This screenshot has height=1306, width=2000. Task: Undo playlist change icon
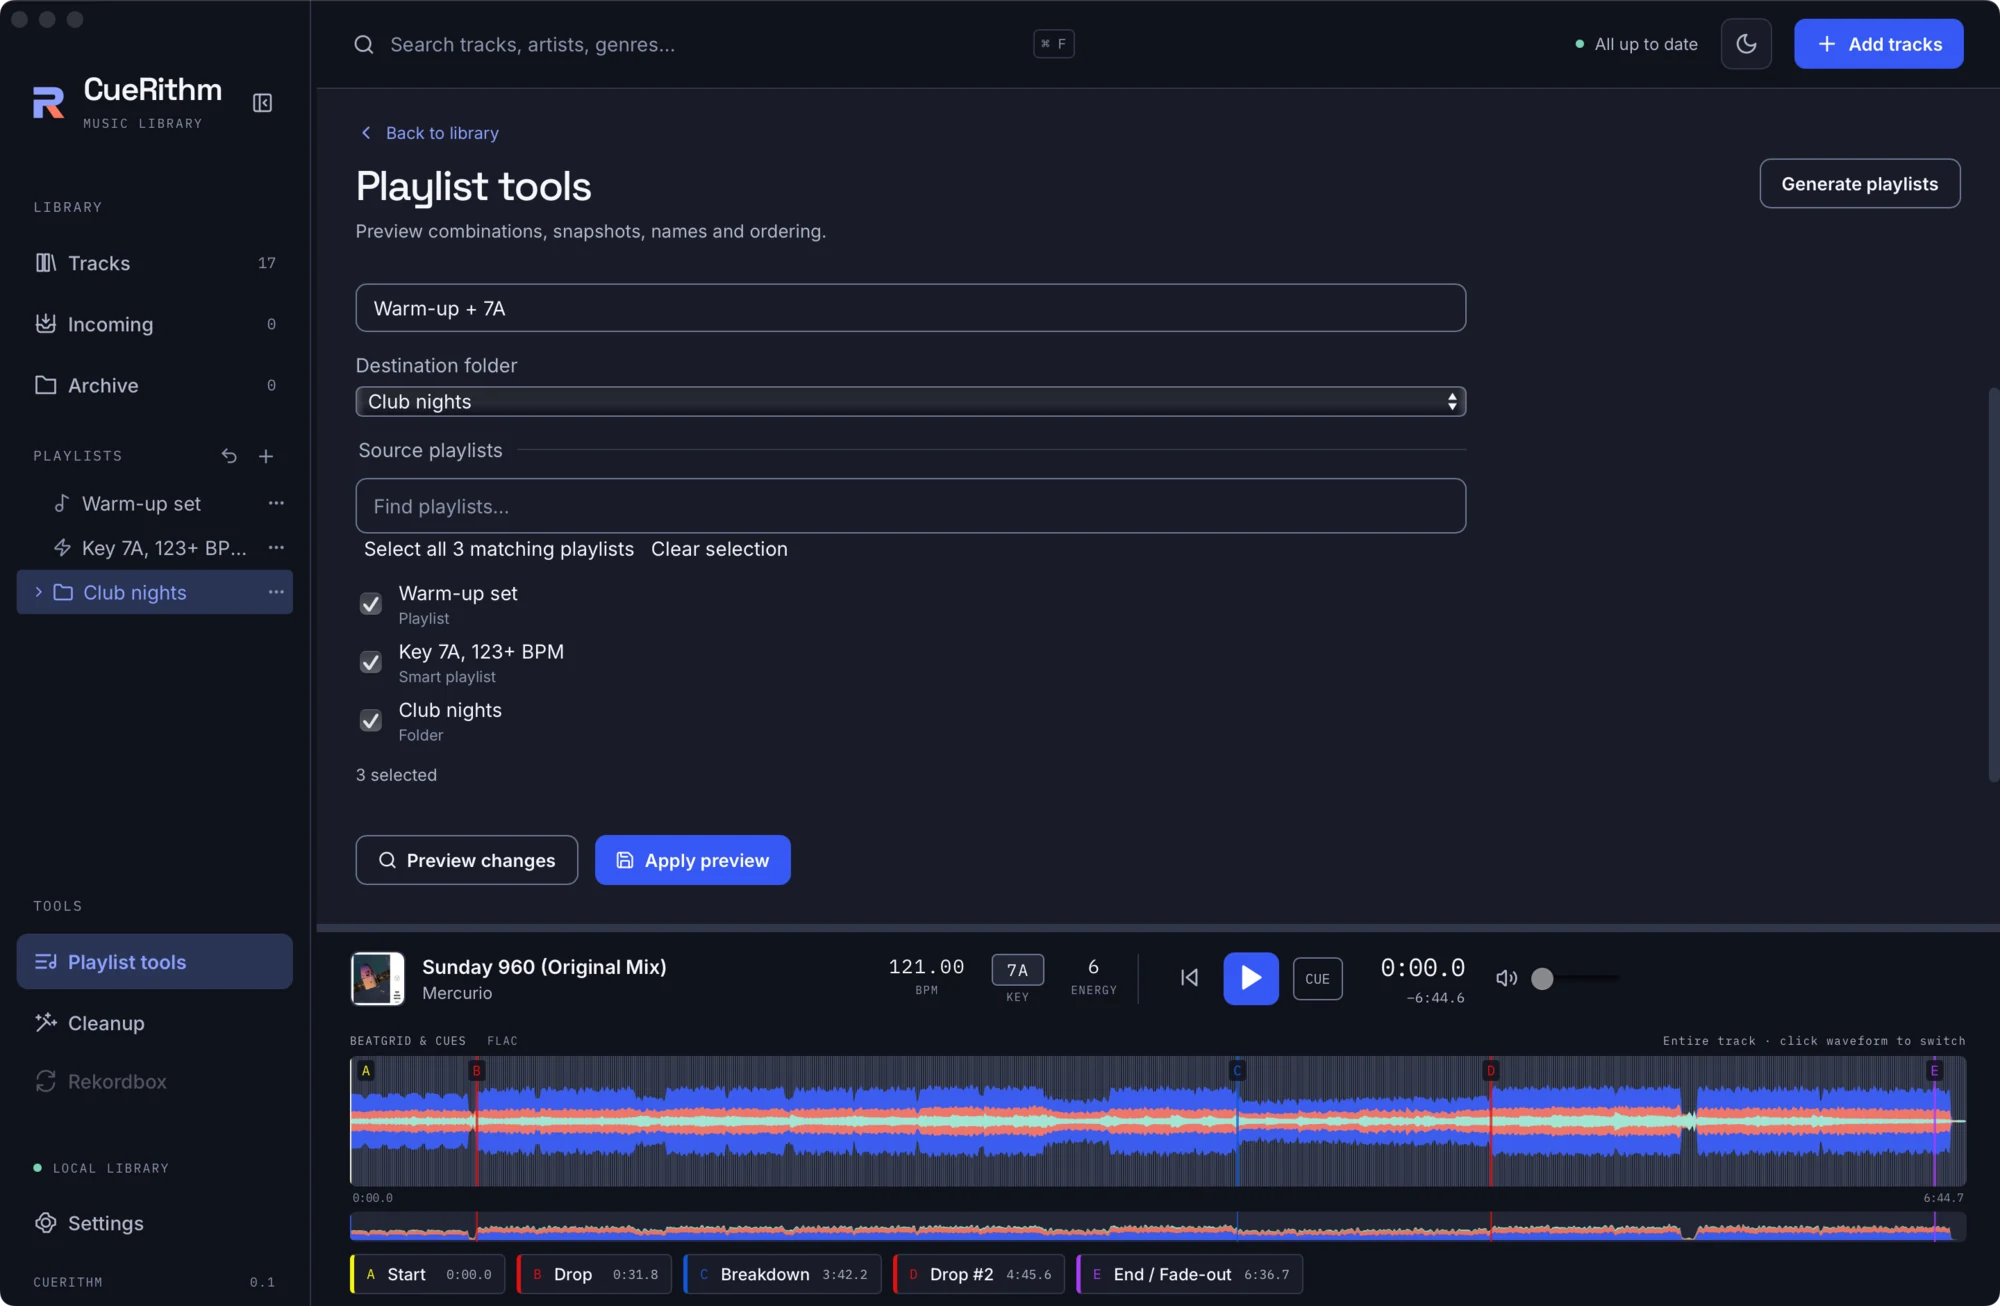tap(229, 456)
